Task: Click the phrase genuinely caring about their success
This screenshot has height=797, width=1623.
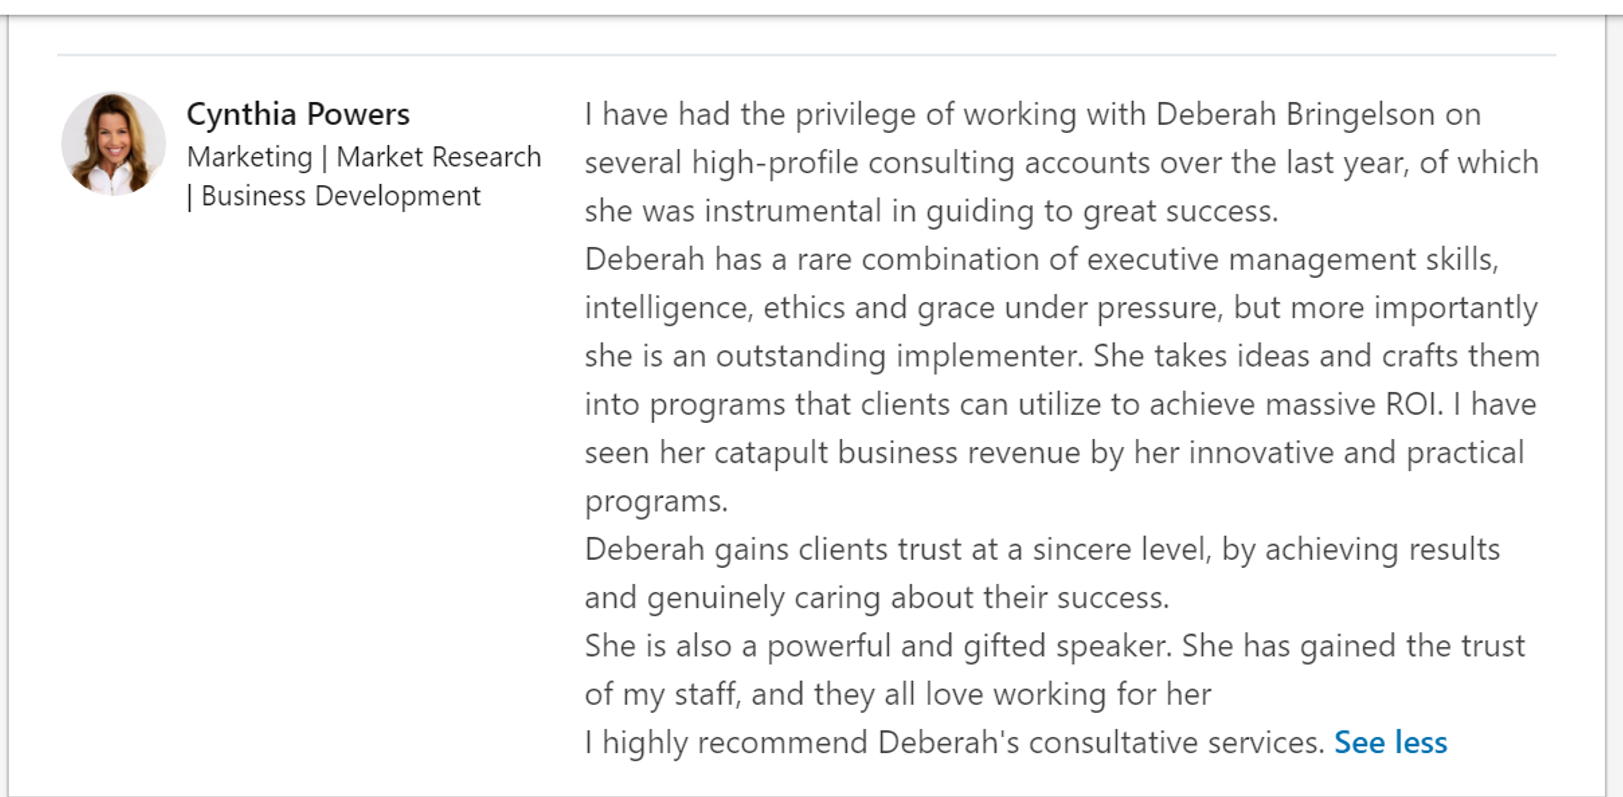Action: point(906,597)
